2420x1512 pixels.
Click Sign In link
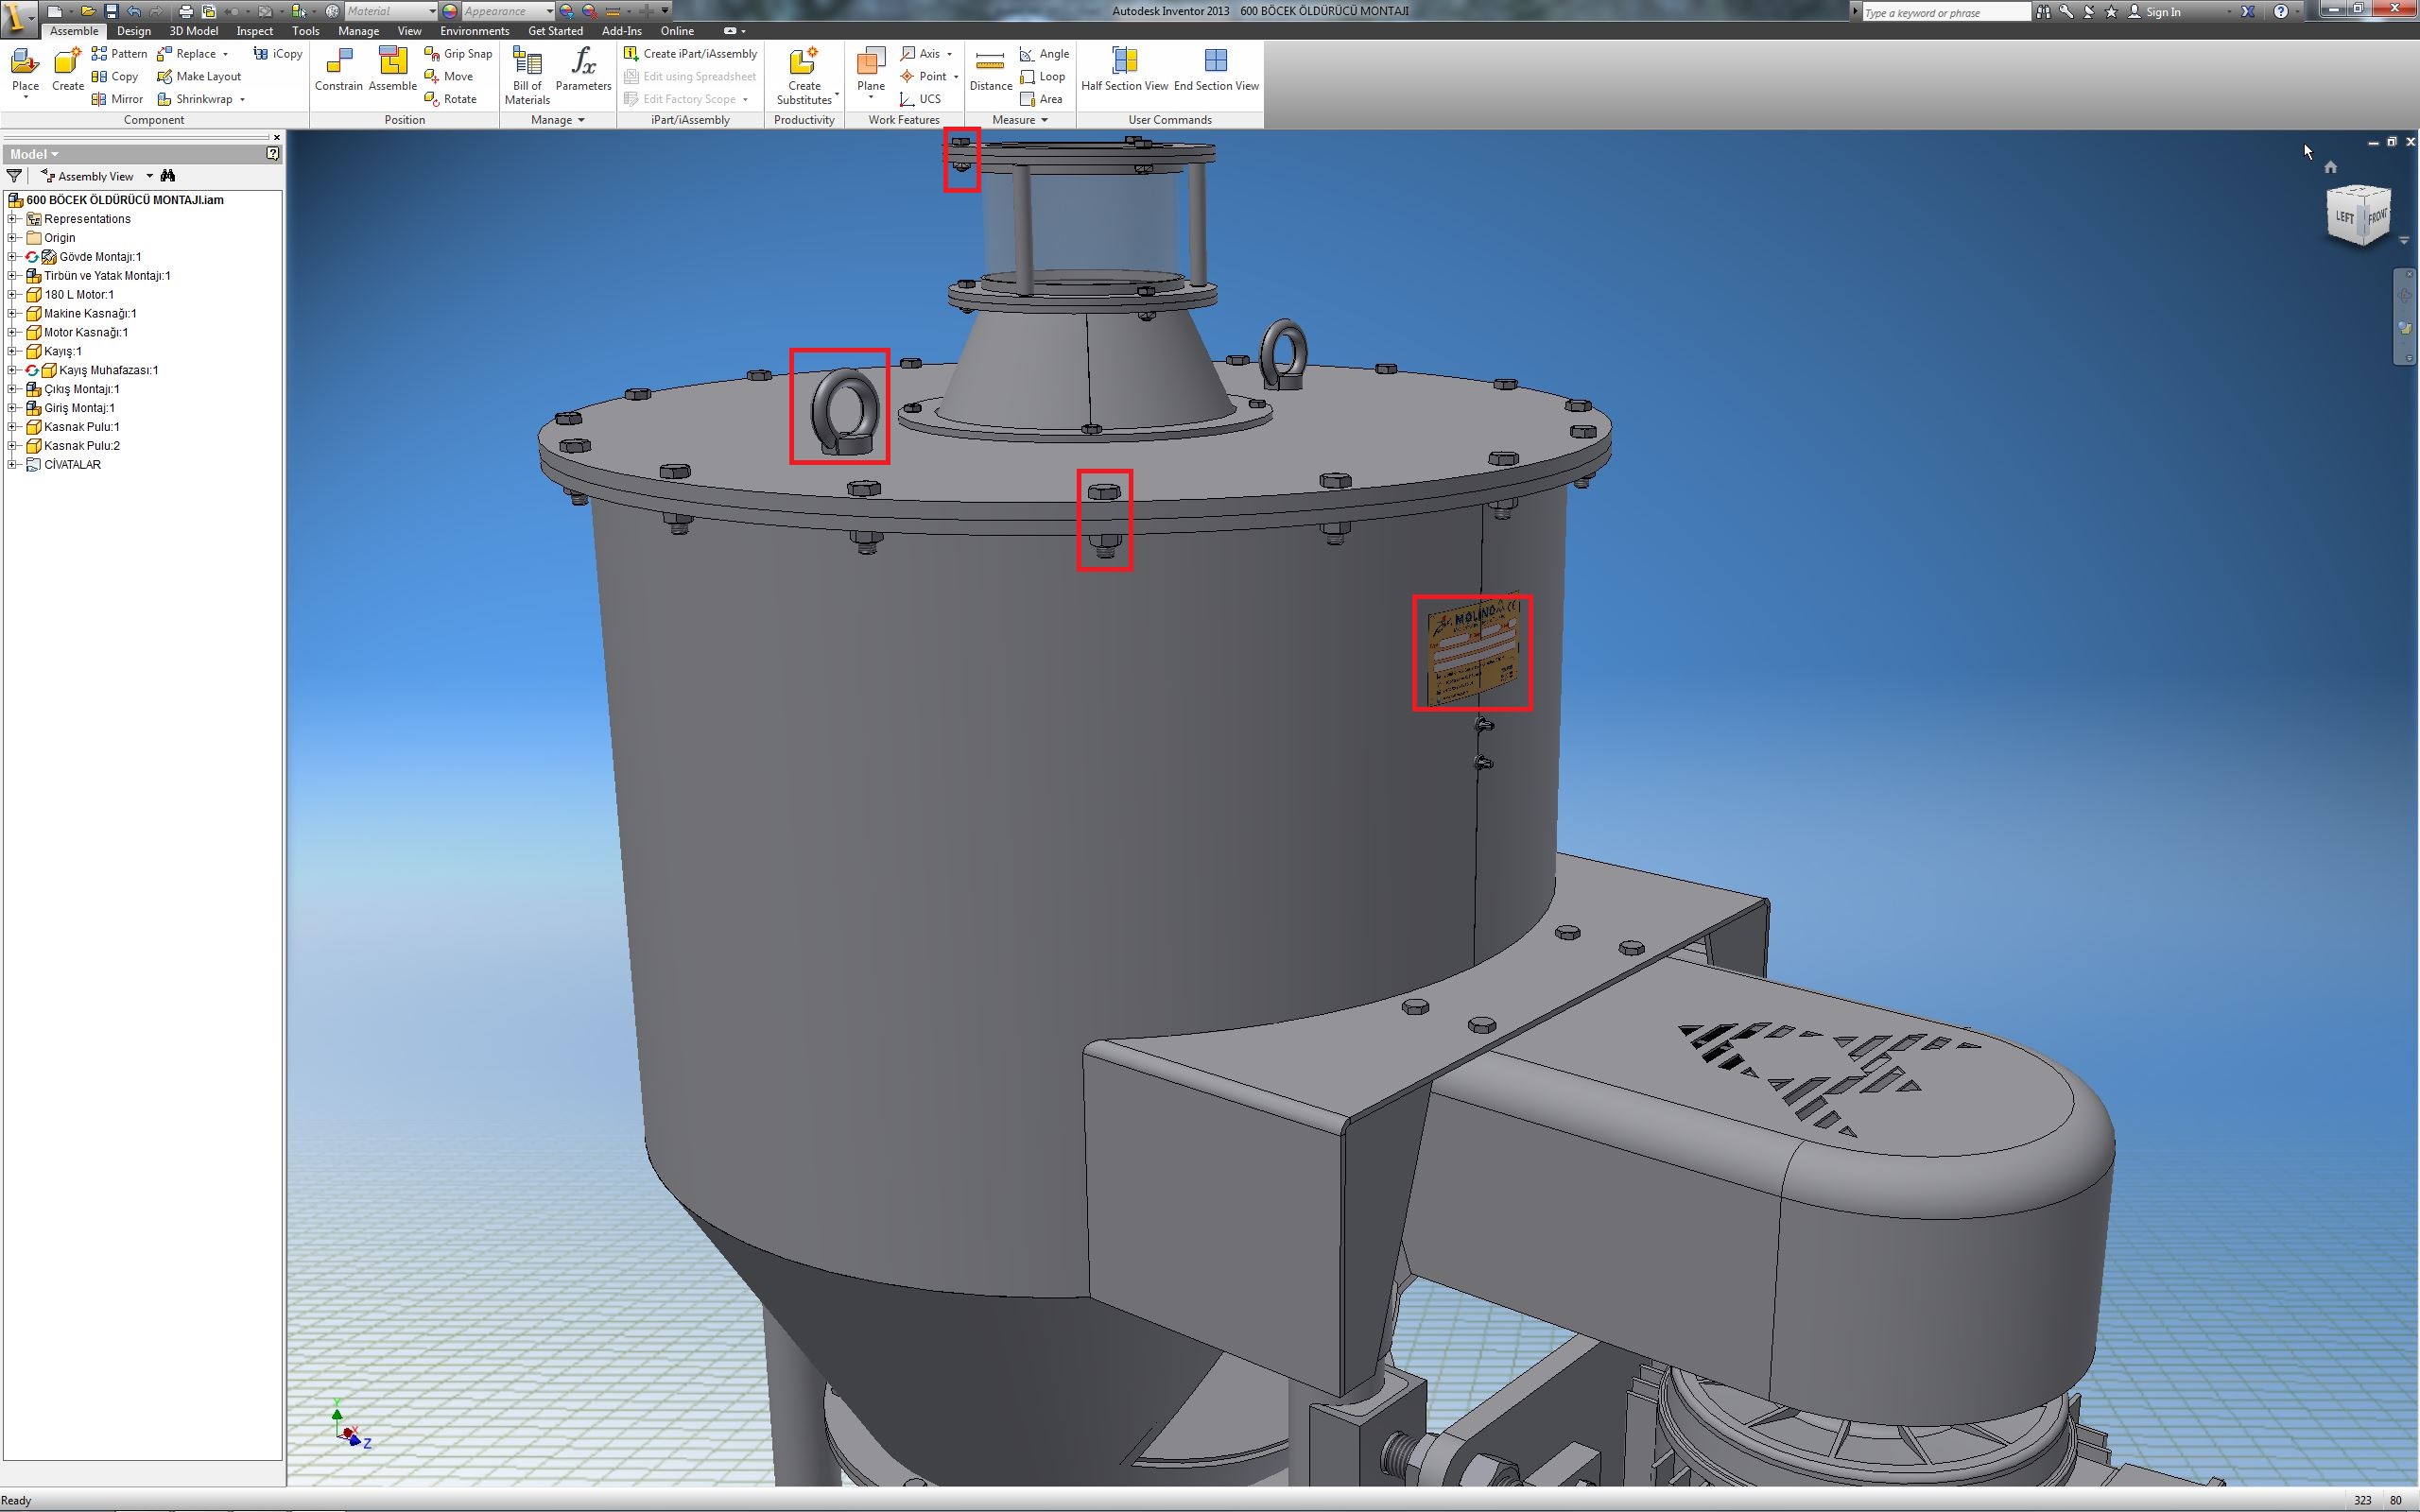[x=2162, y=12]
